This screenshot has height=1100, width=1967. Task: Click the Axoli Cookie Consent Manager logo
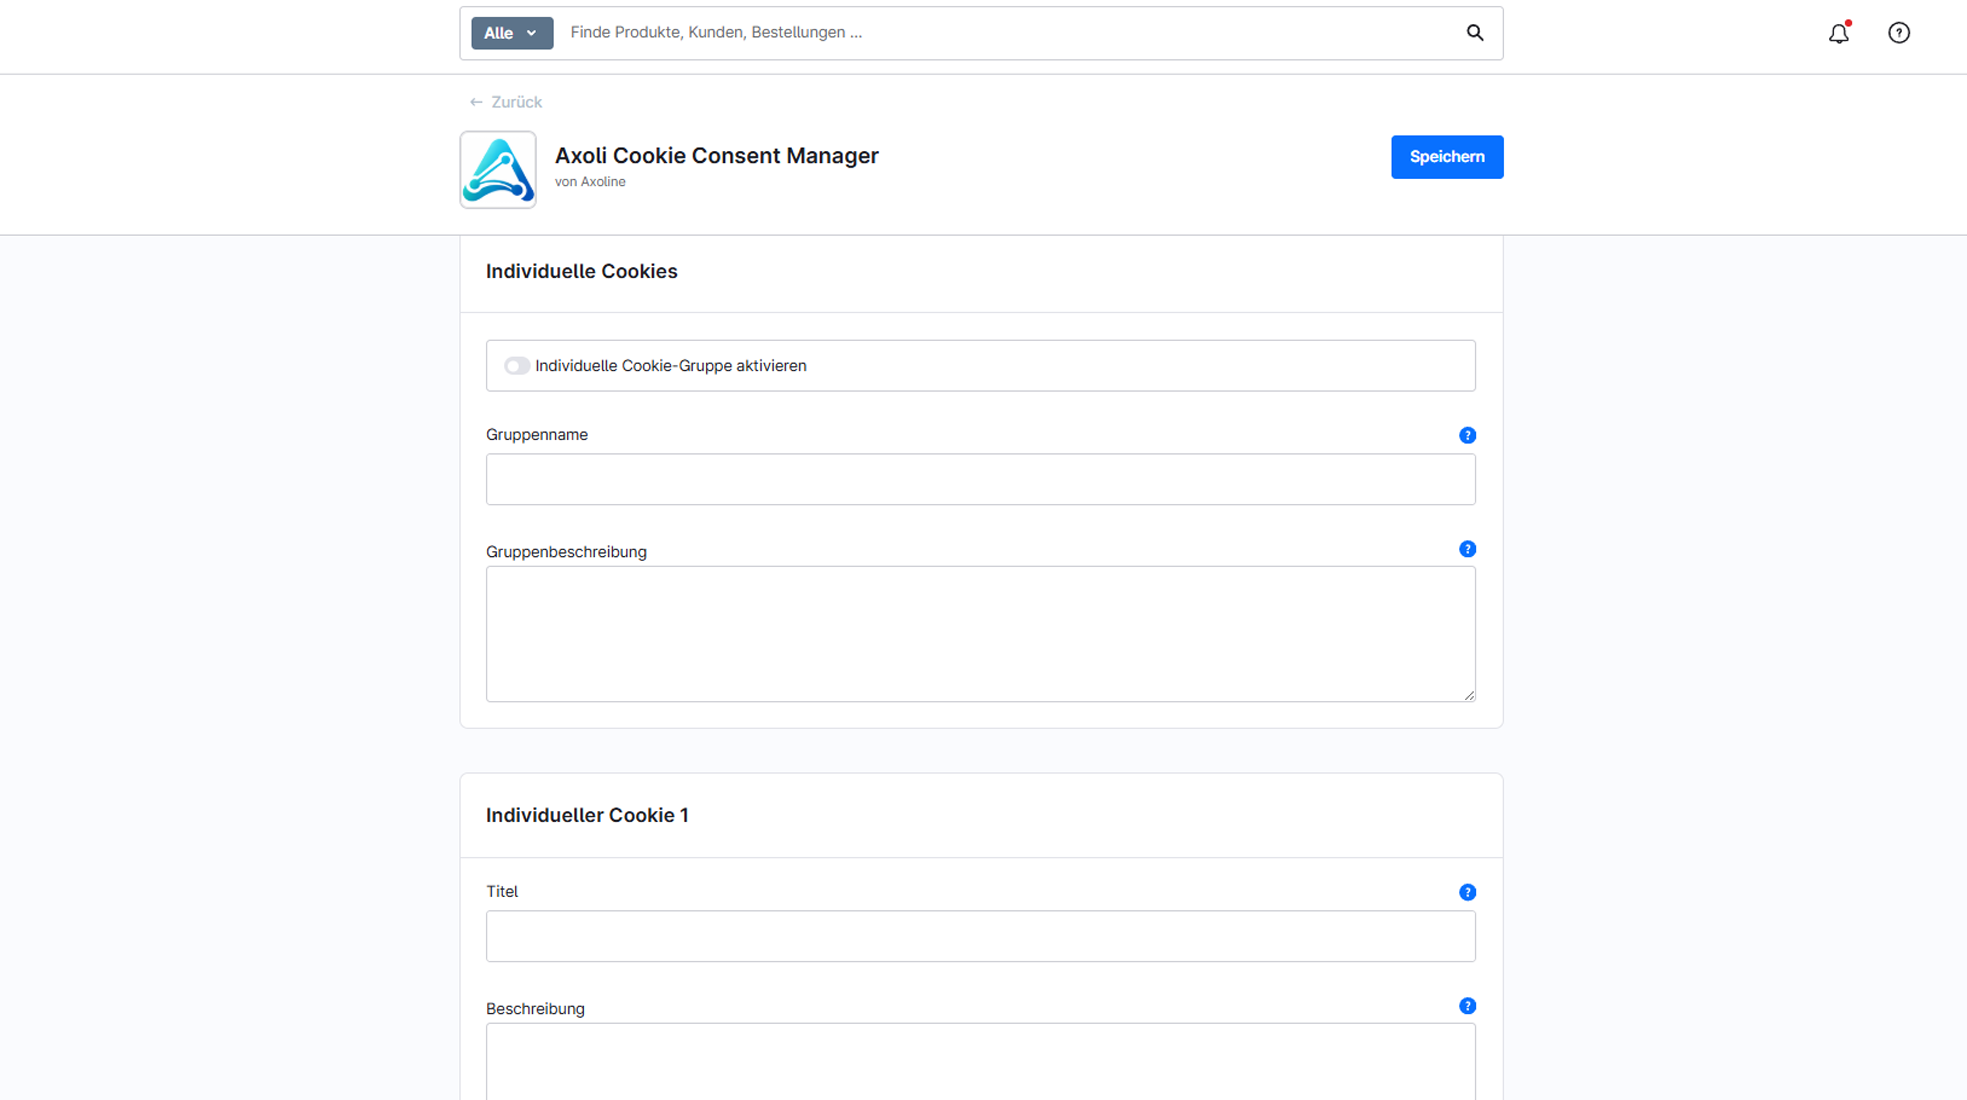click(x=498, y=169)
